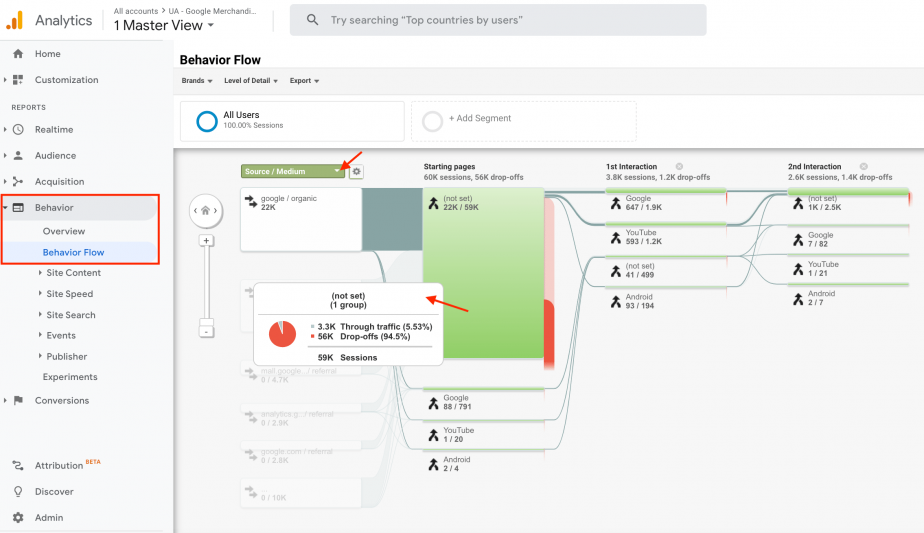Open the Discover lightbulb icon

[18, 491]
